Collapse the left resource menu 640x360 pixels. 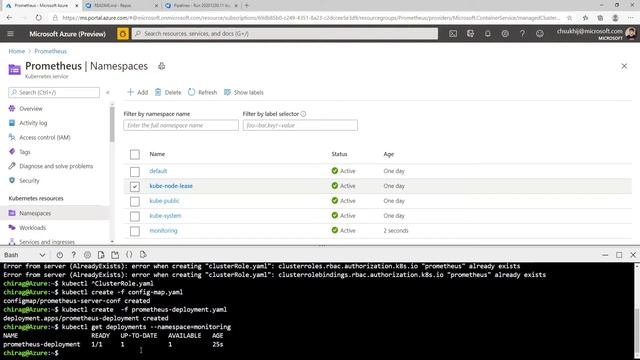point(108,93)
